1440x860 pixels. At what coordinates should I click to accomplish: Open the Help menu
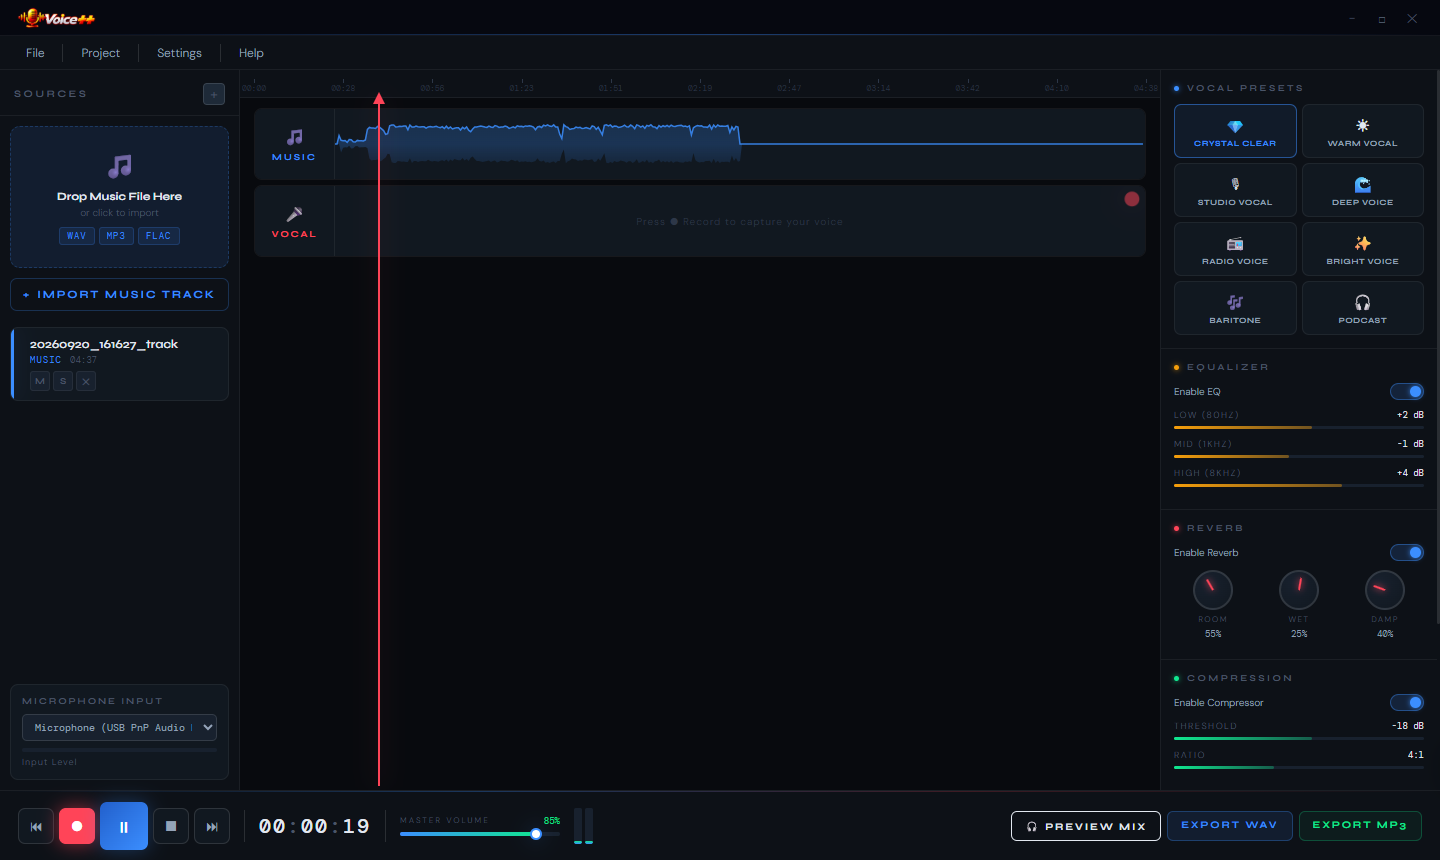point(251,53)
